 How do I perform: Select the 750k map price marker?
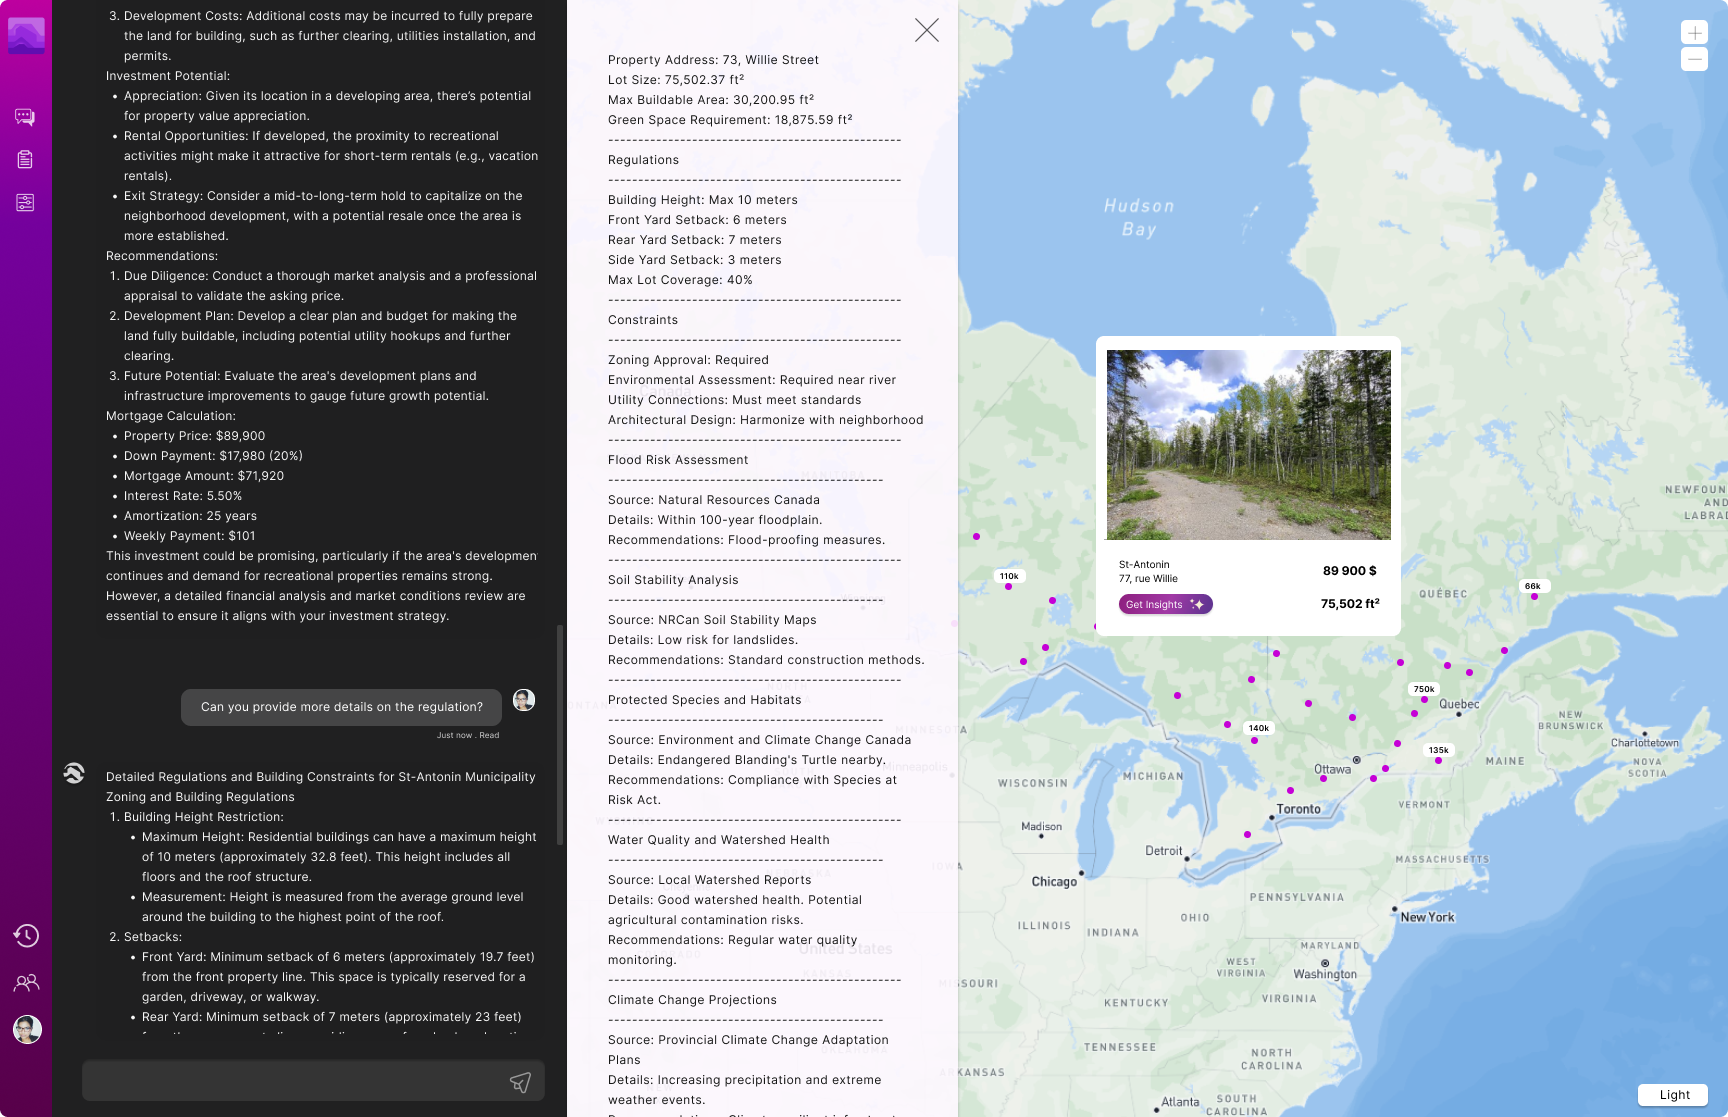(1424, 689)
